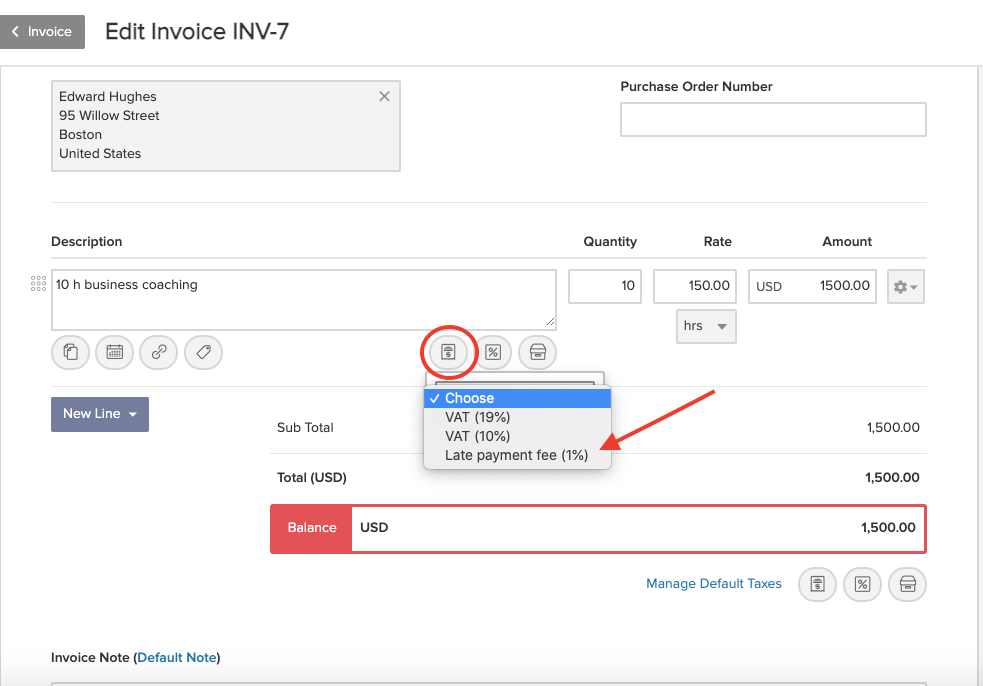983x686 pixels.
Task: Edit the description '10 h business coaching'
Action: tap(303, 300)
